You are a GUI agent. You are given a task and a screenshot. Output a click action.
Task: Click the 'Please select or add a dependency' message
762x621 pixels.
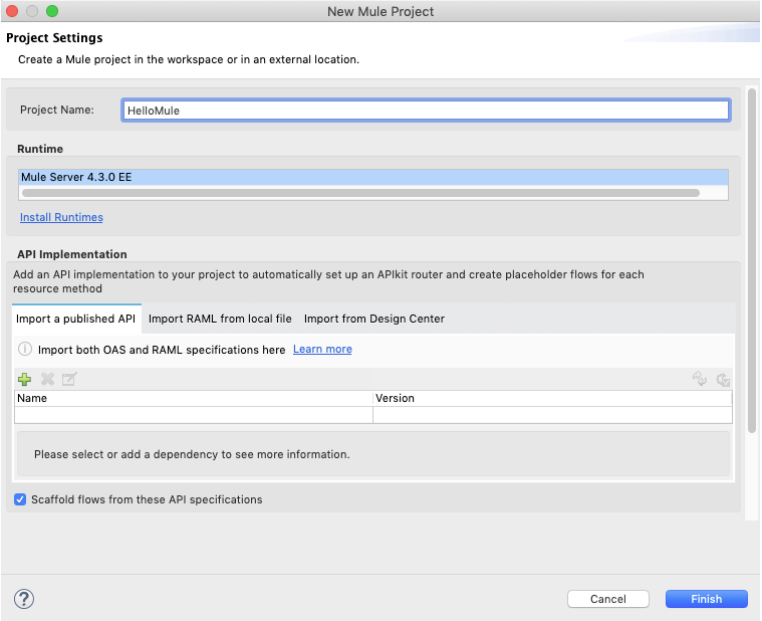click(192, 454)
